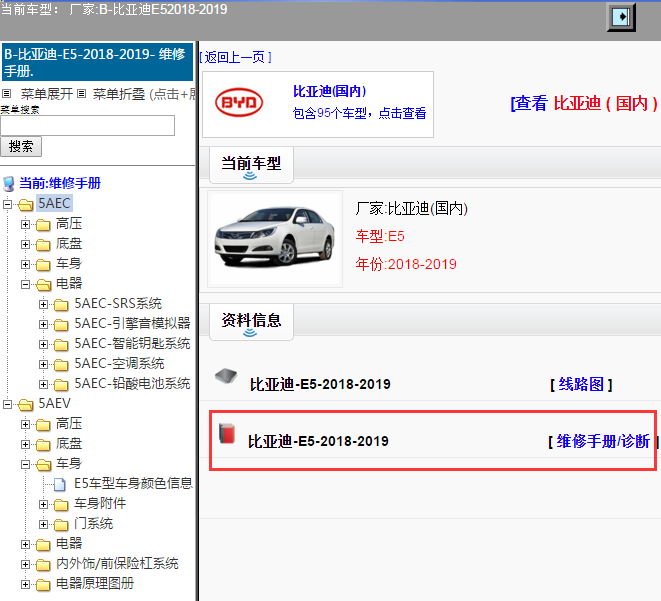Click the red book icon beside 维修手册 row

tap(227, 433)
